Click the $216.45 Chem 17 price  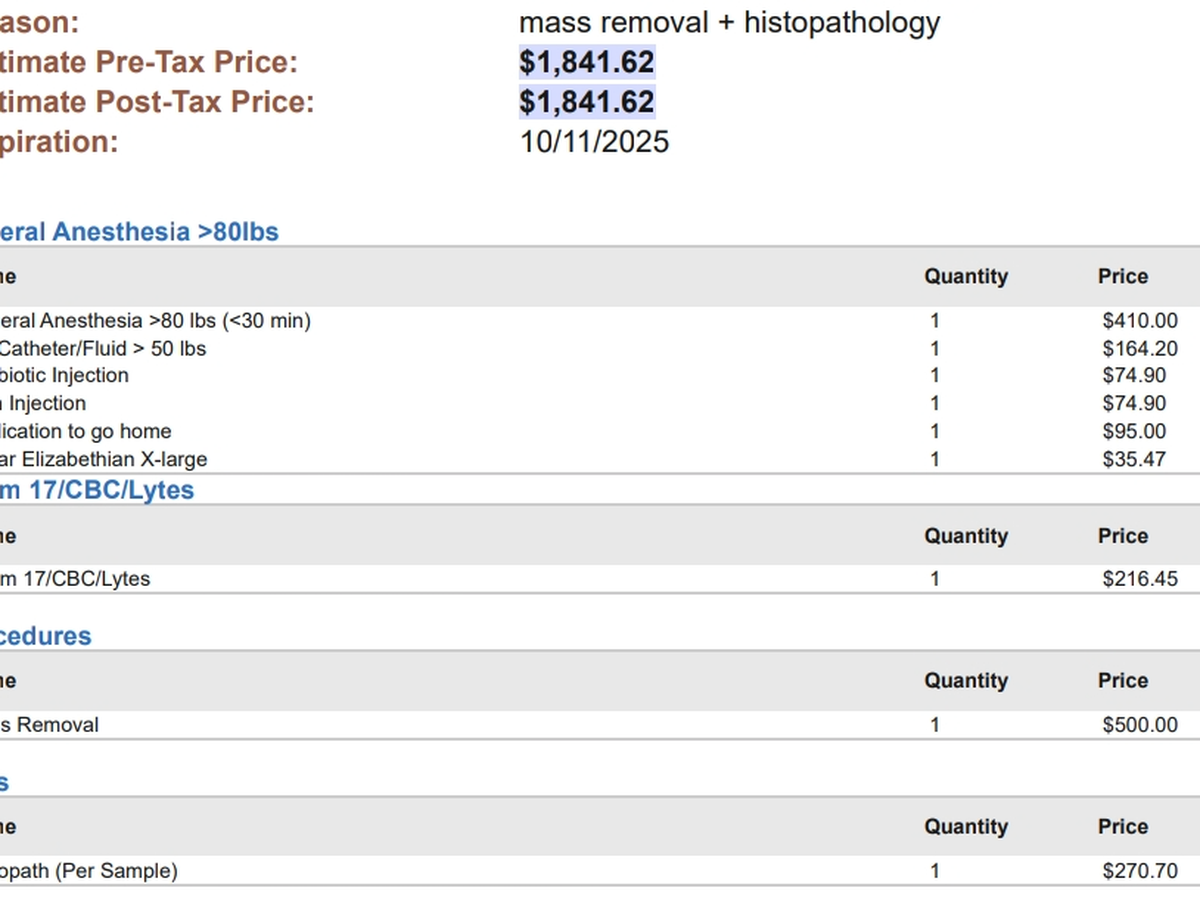click(1140, 578)
